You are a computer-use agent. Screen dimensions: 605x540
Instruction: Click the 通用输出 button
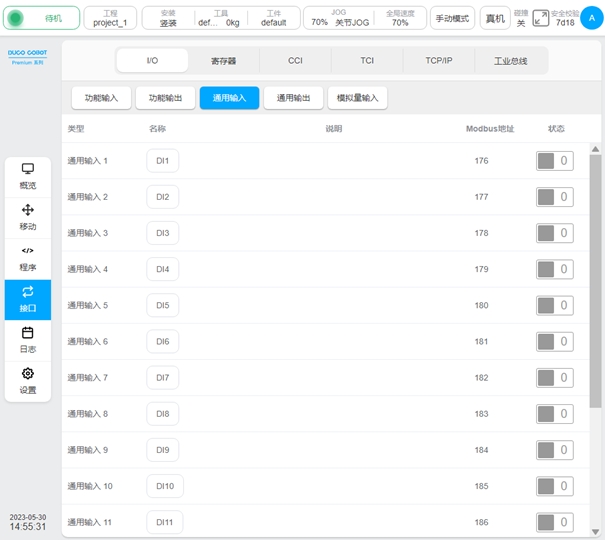[300, 98]
